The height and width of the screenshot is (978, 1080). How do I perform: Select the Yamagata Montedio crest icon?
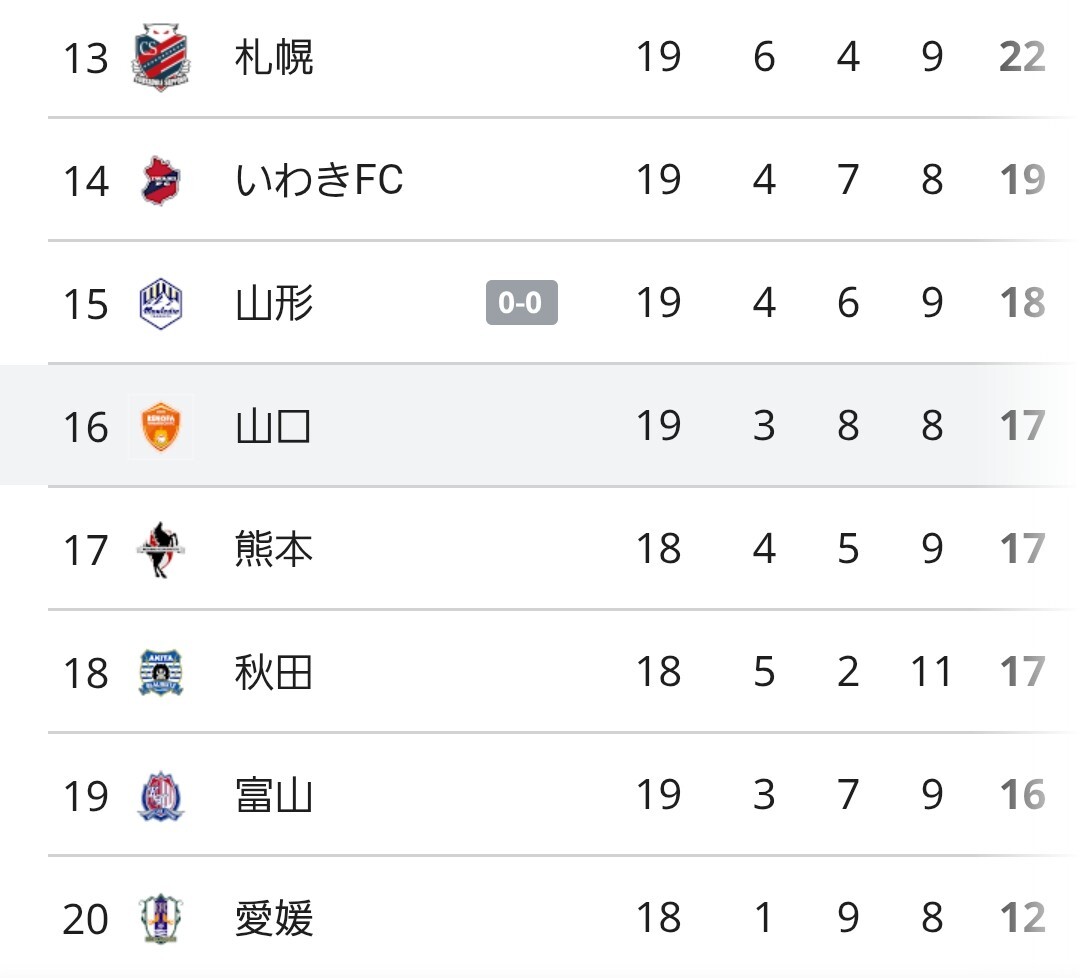pyautogui.click(x=160, y=304)
